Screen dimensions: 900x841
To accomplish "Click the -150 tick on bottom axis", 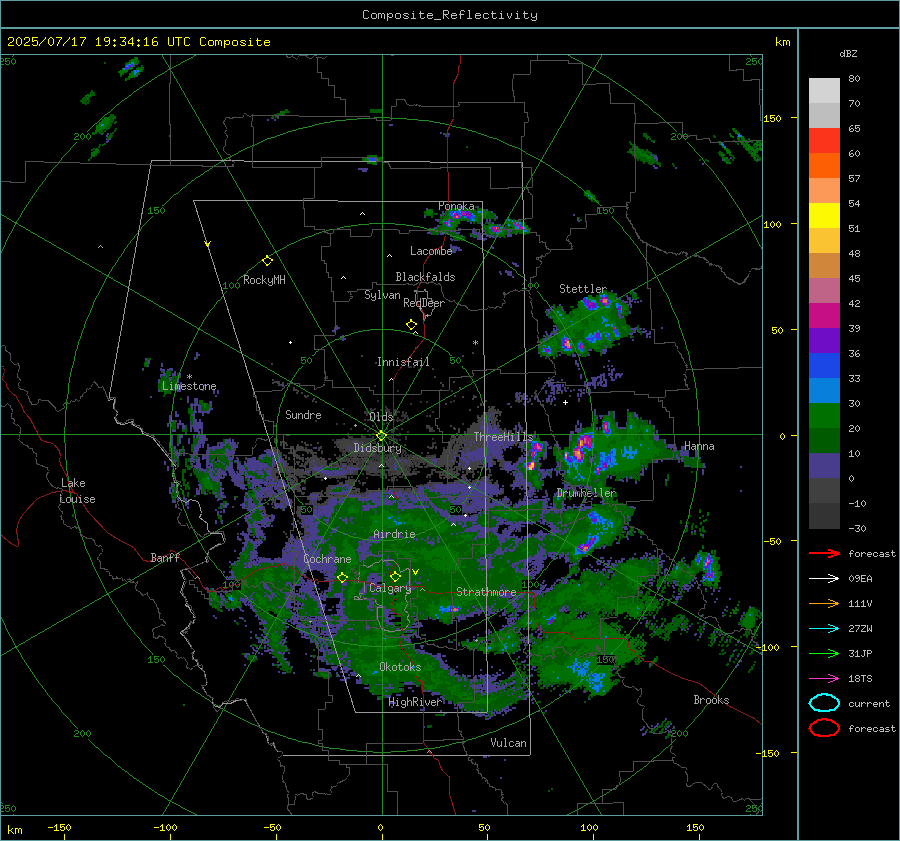I will (59, 828).
